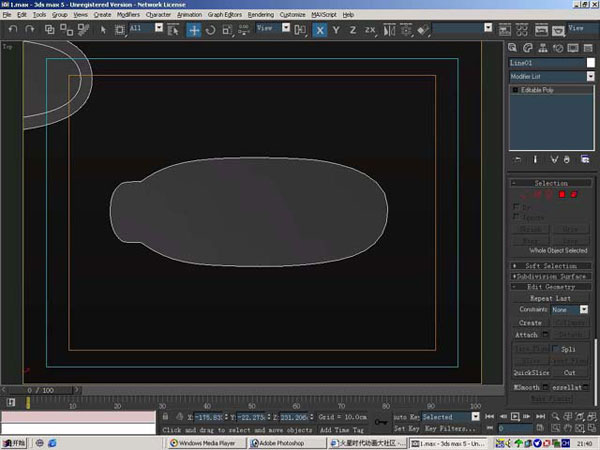600x450 pixels.
Task: Open the Modifiers menu
Action: click(x=128, y=15)
